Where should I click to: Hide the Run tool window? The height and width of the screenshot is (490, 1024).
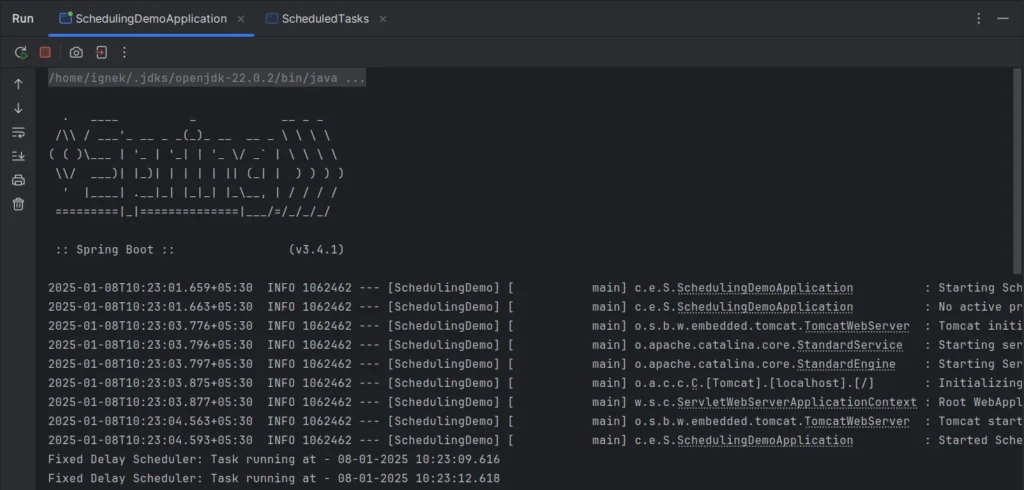pos(1003,19)
